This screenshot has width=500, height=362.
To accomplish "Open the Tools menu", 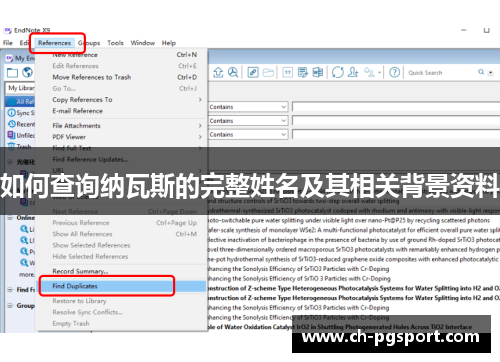I will coord(115,43).
